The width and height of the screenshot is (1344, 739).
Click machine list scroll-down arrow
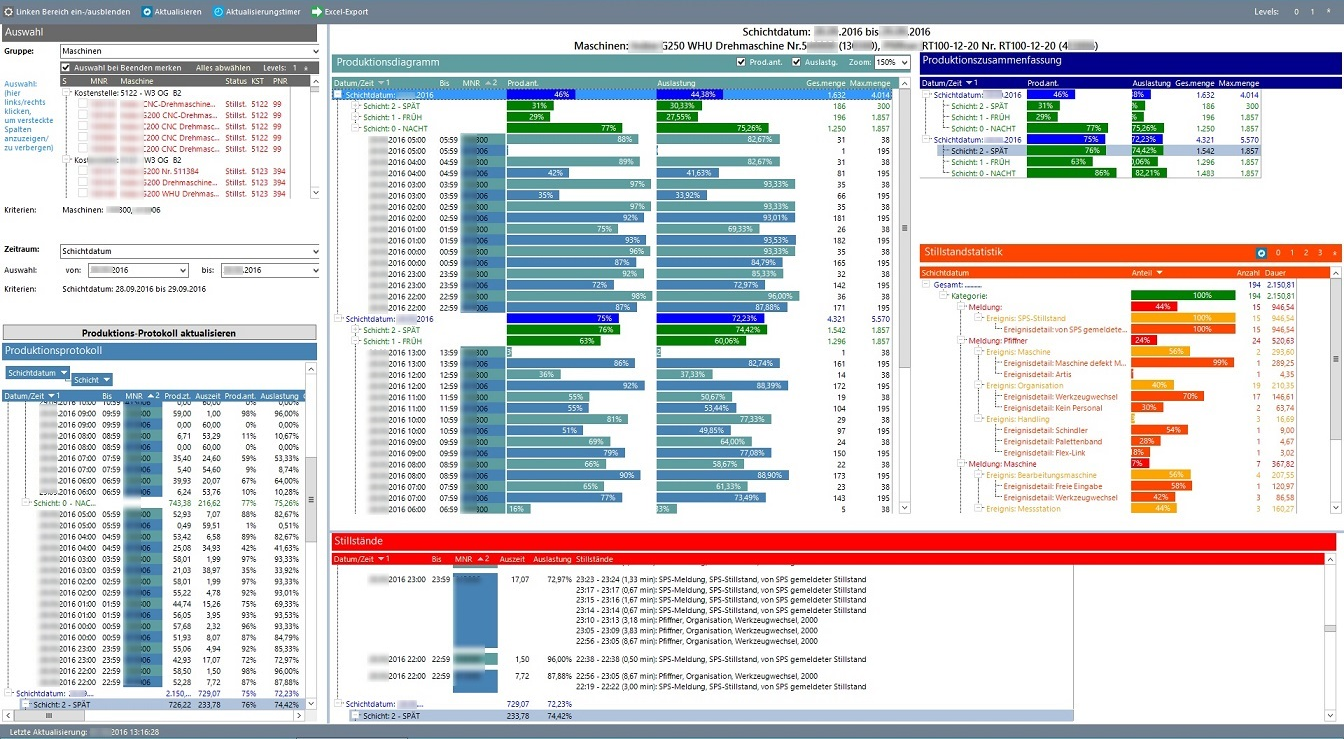[x=316, y=193]
